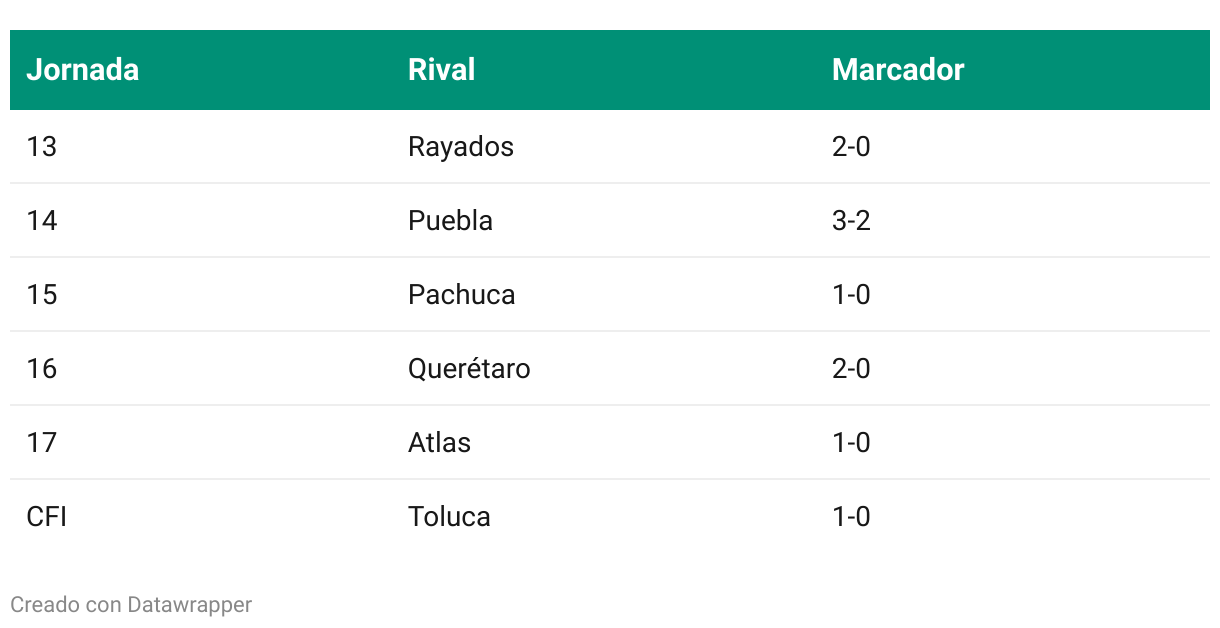This screenshot has height=628, width=1220.
Task: Click the Rival column header
Action: 441,70
